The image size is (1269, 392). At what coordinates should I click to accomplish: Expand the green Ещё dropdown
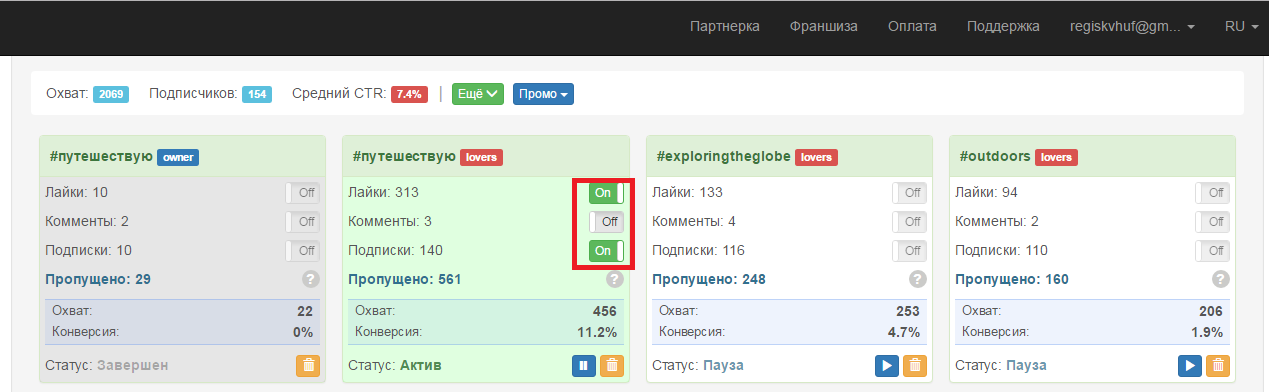478,94
